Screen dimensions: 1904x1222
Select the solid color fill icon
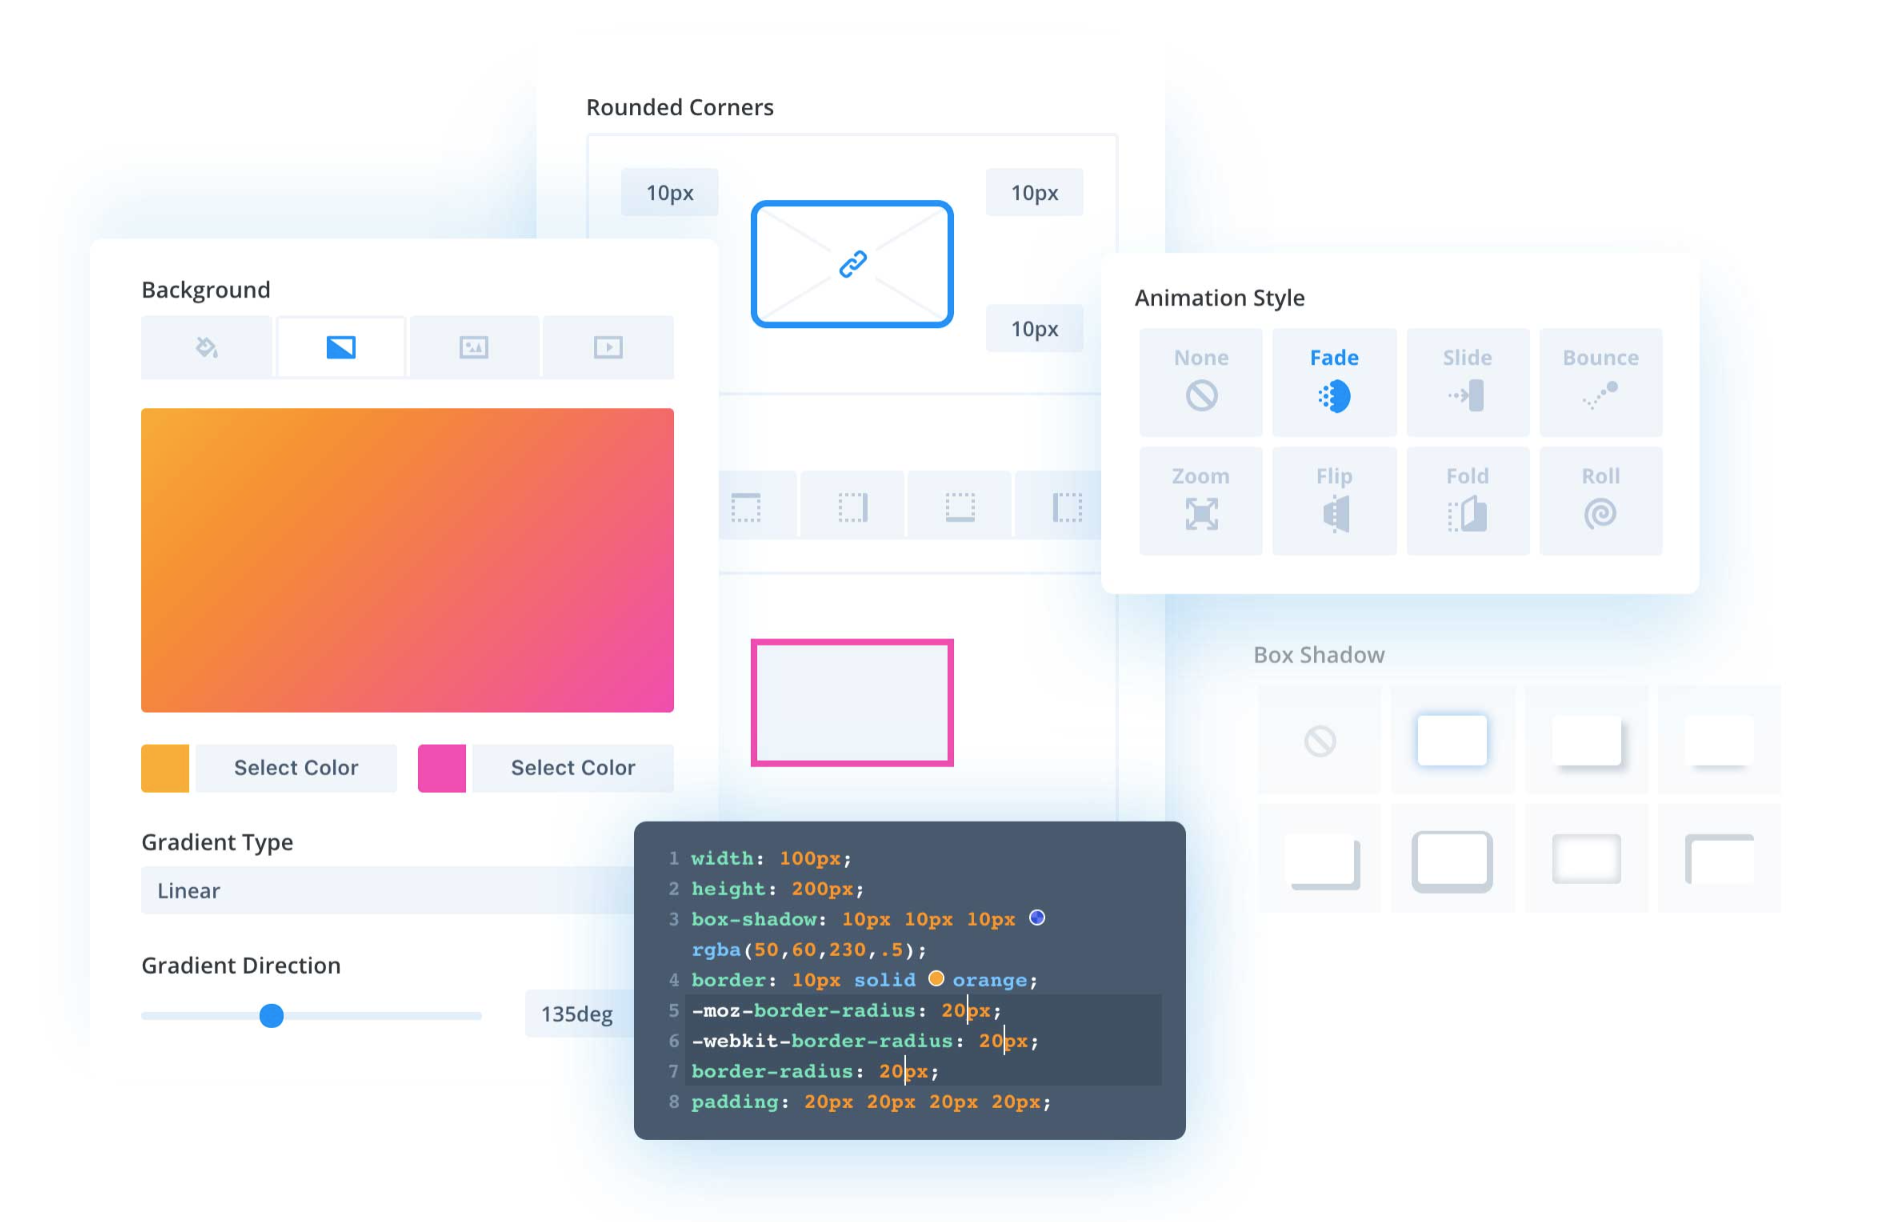pos(206,347)
